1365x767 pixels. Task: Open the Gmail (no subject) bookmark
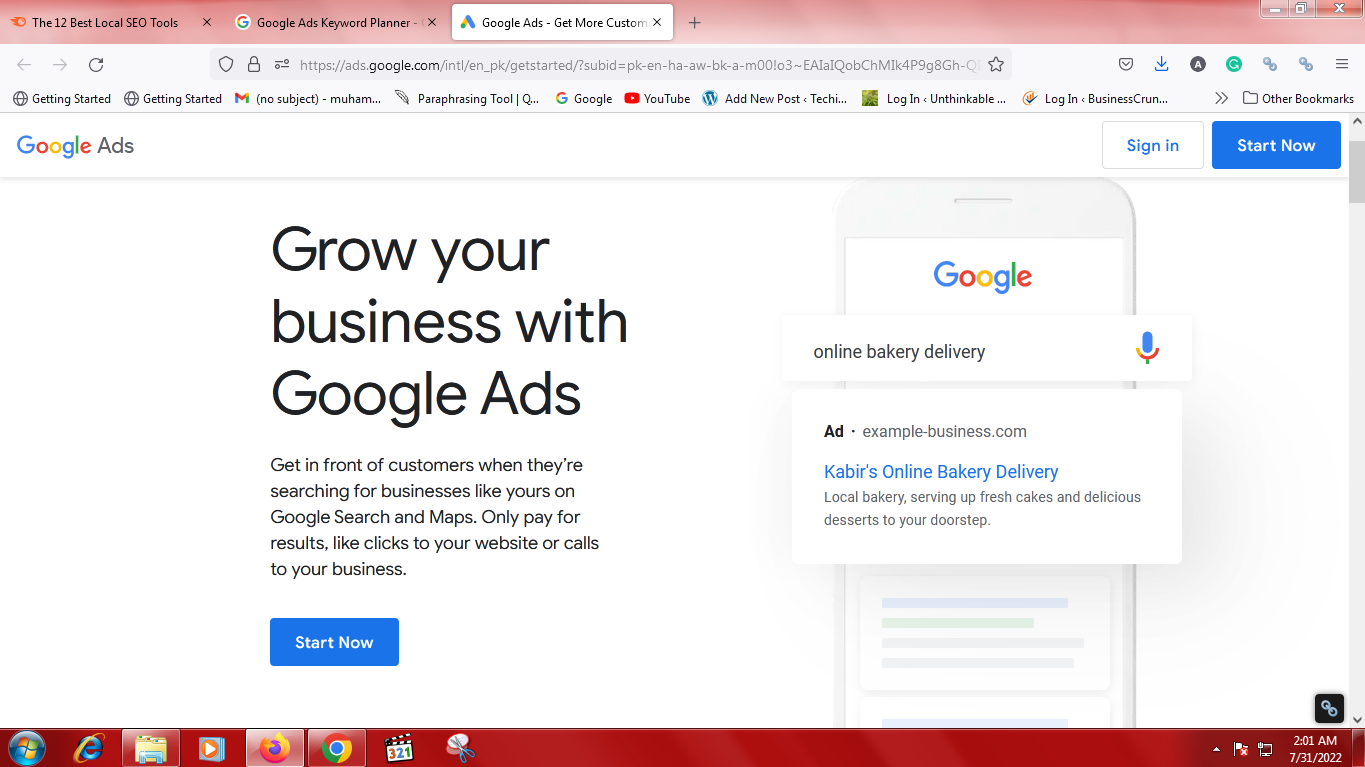(x=308, y=98)
